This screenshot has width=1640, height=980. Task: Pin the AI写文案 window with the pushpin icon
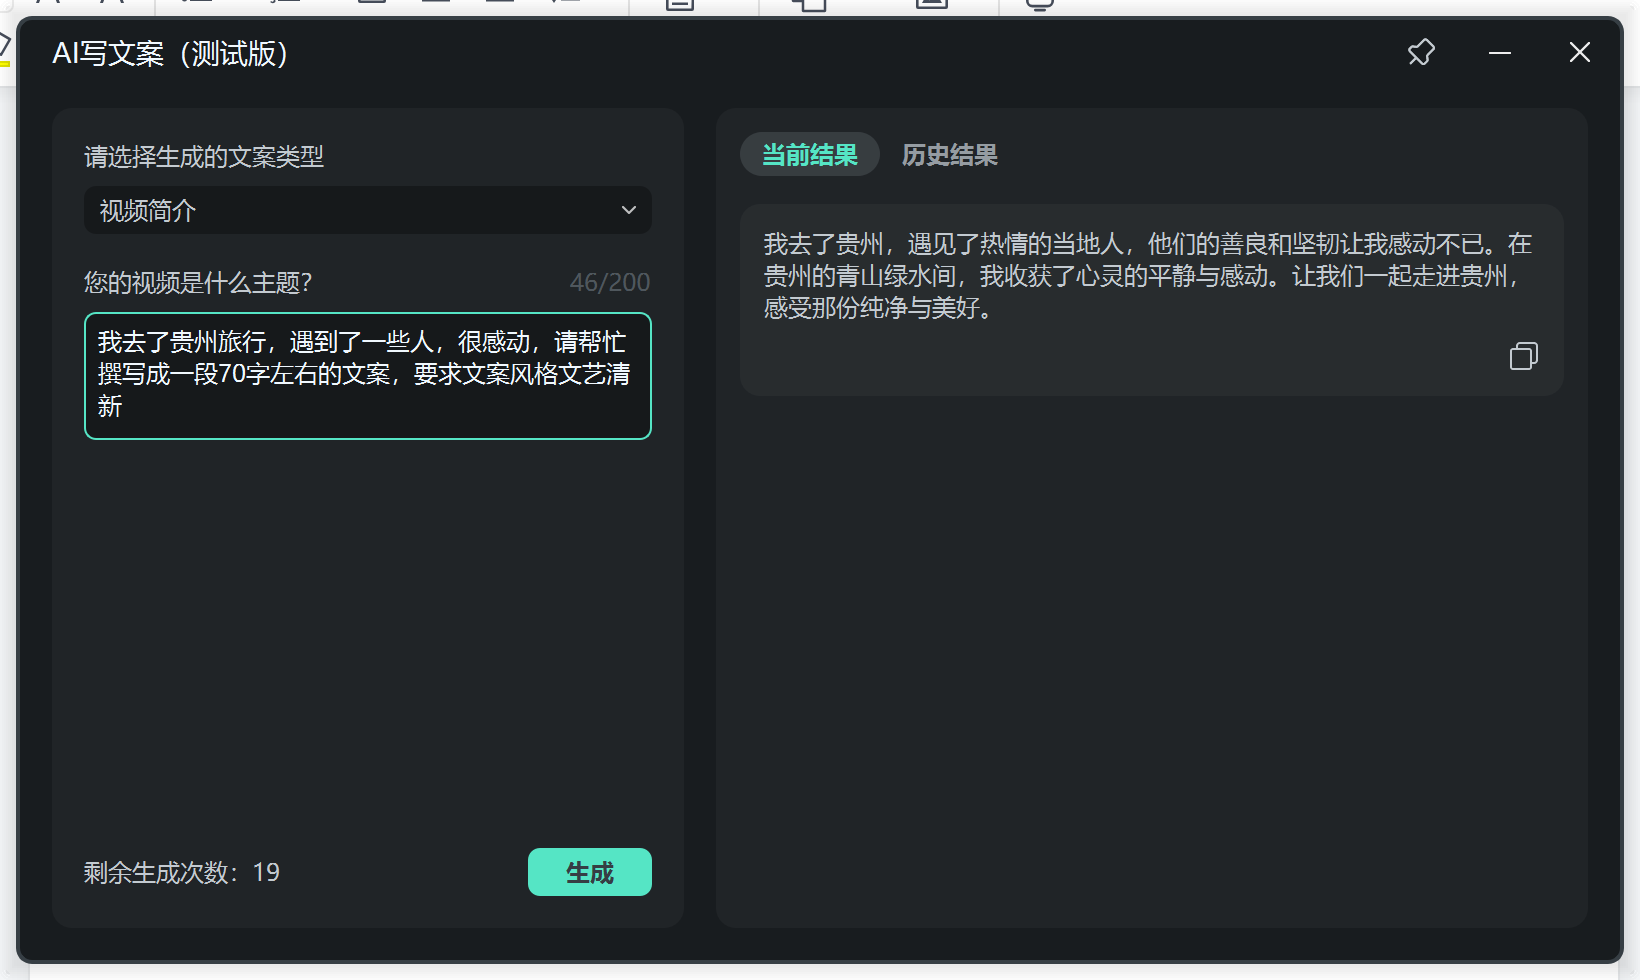(1420, 52)
